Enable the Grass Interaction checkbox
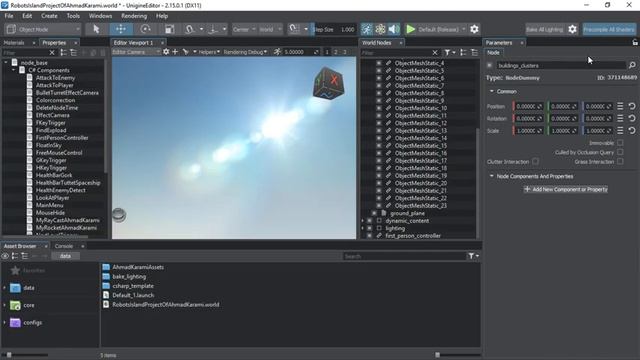Screen dimensions: 640x360 click(x=620, y=162)
